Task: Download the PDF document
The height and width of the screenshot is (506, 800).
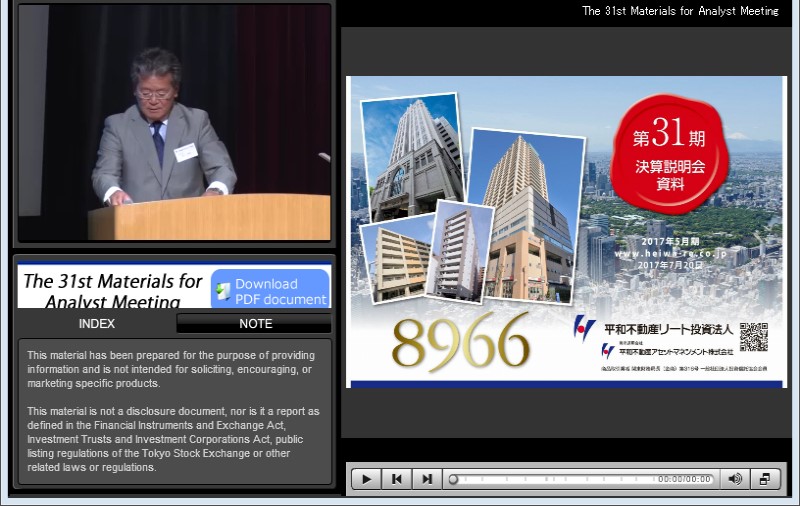Action: click(x=270, y=289)
